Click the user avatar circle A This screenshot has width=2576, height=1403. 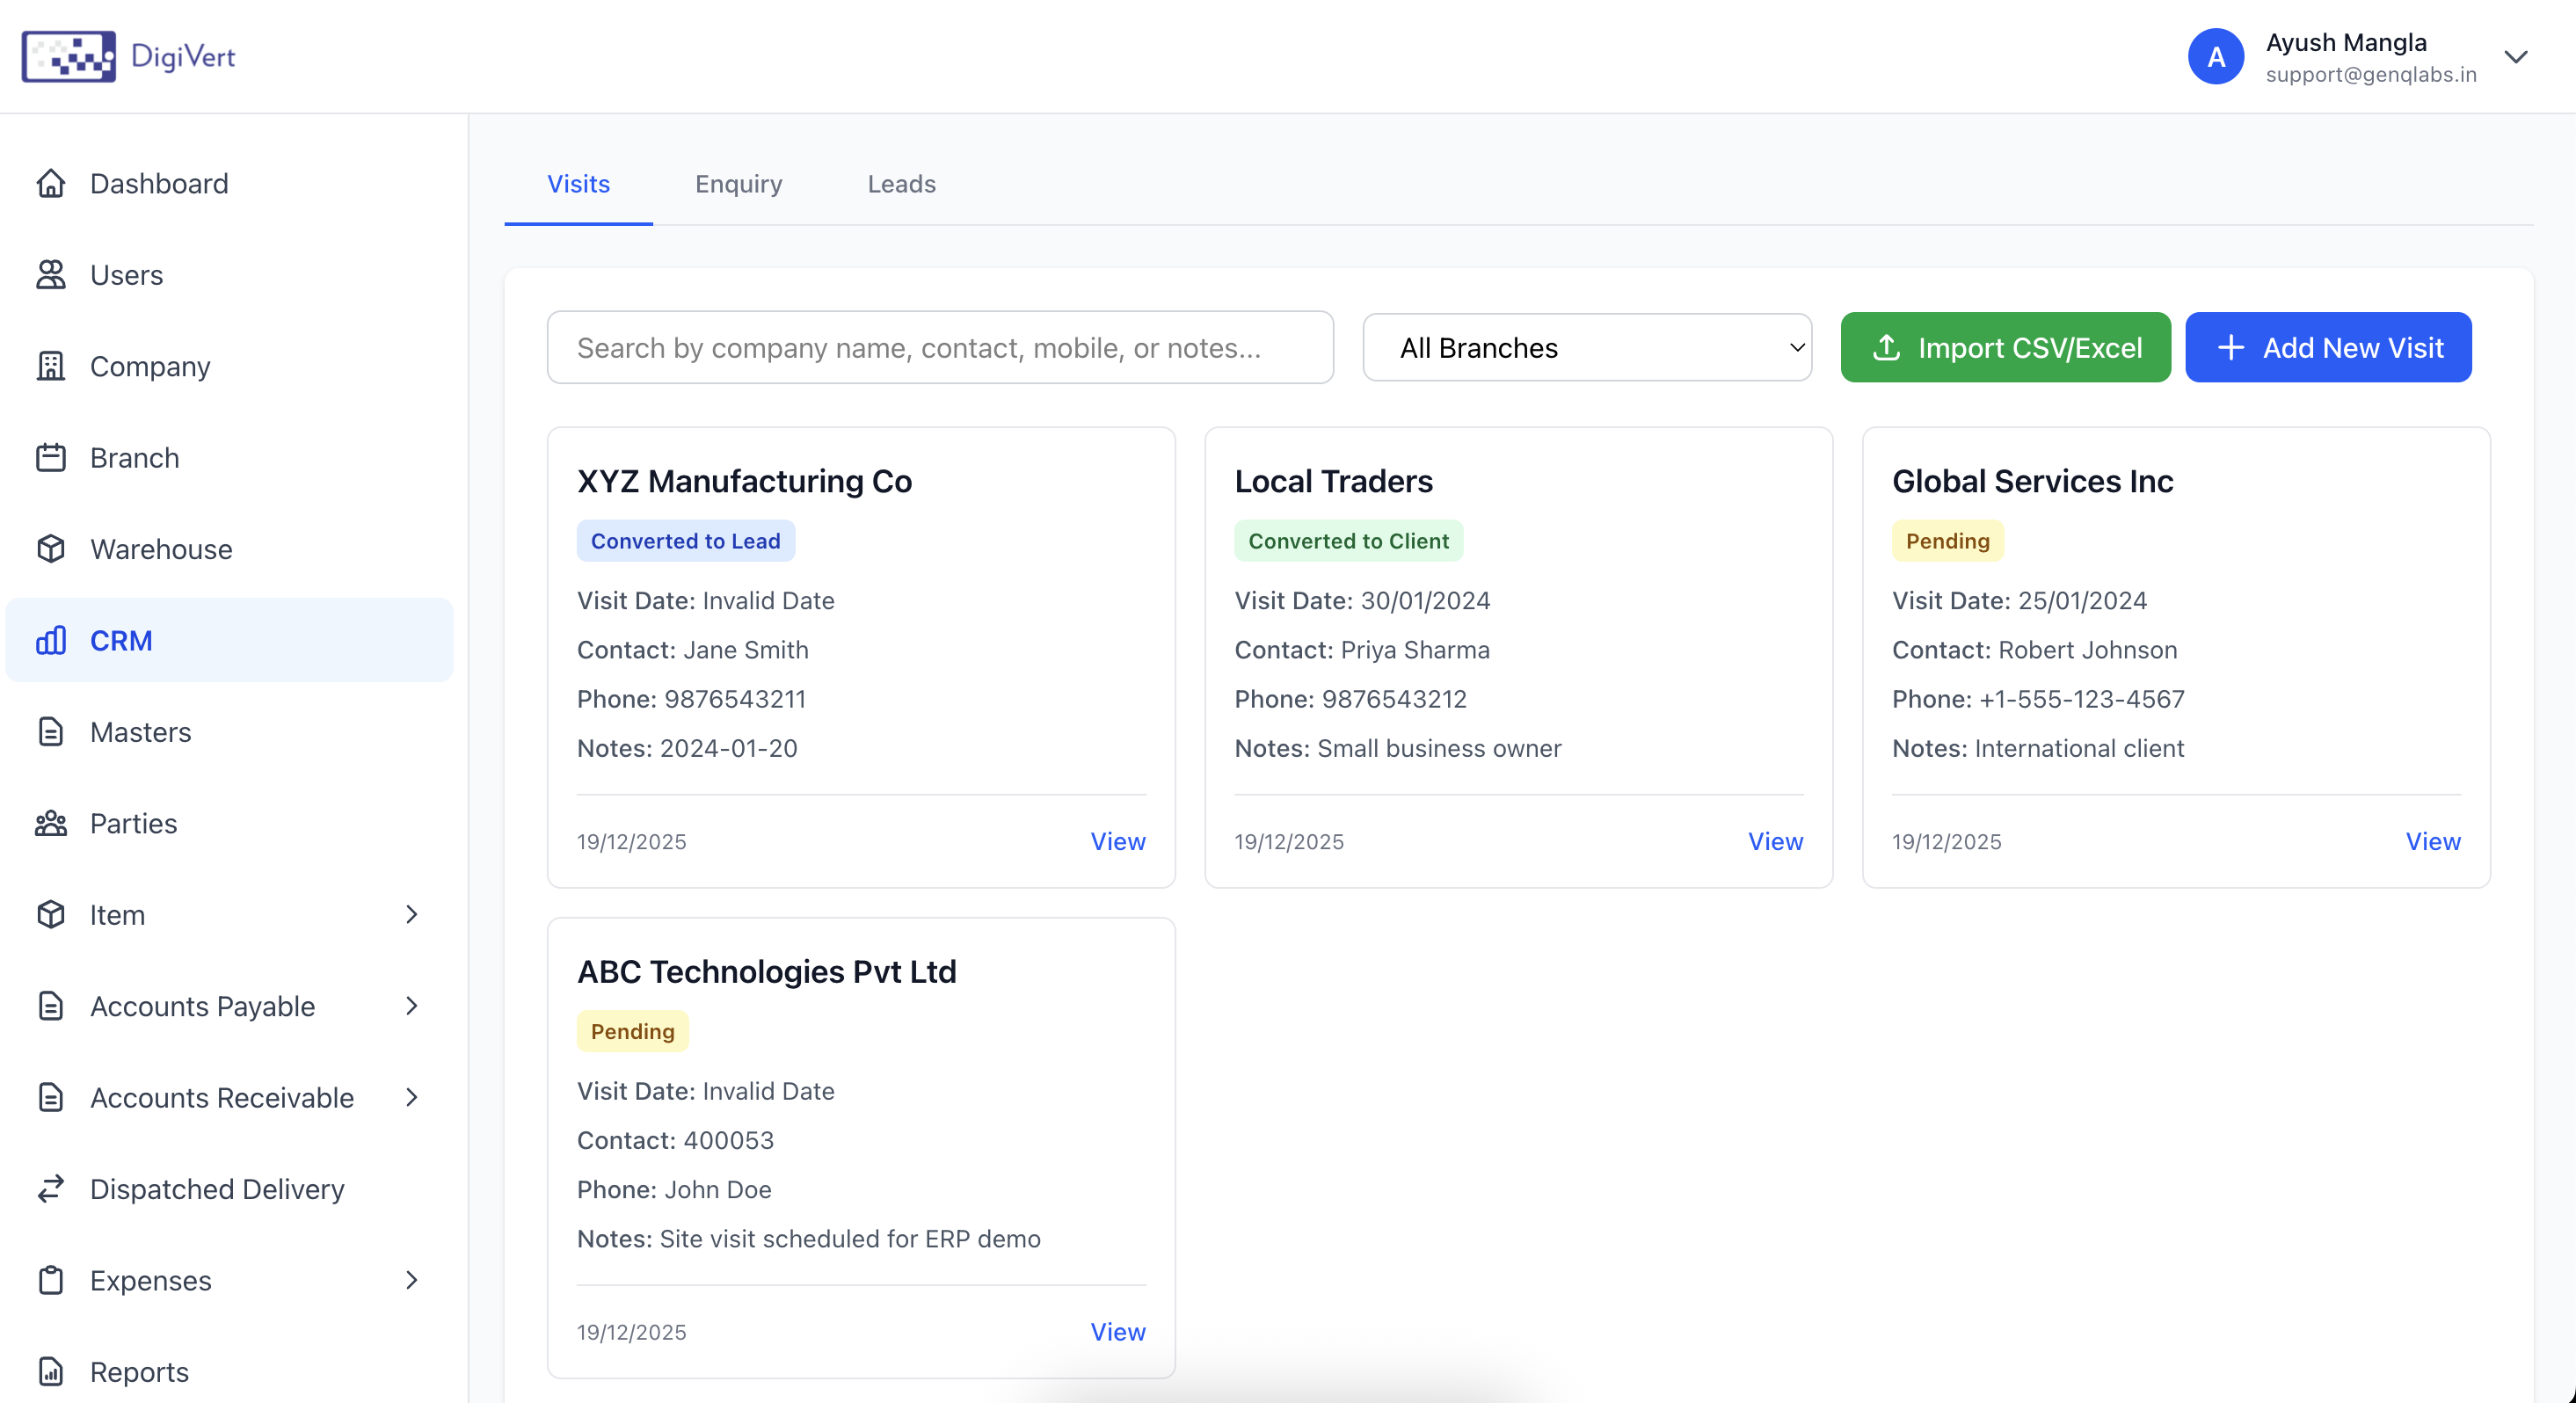pyautogui.click(x=2216, y=57)
